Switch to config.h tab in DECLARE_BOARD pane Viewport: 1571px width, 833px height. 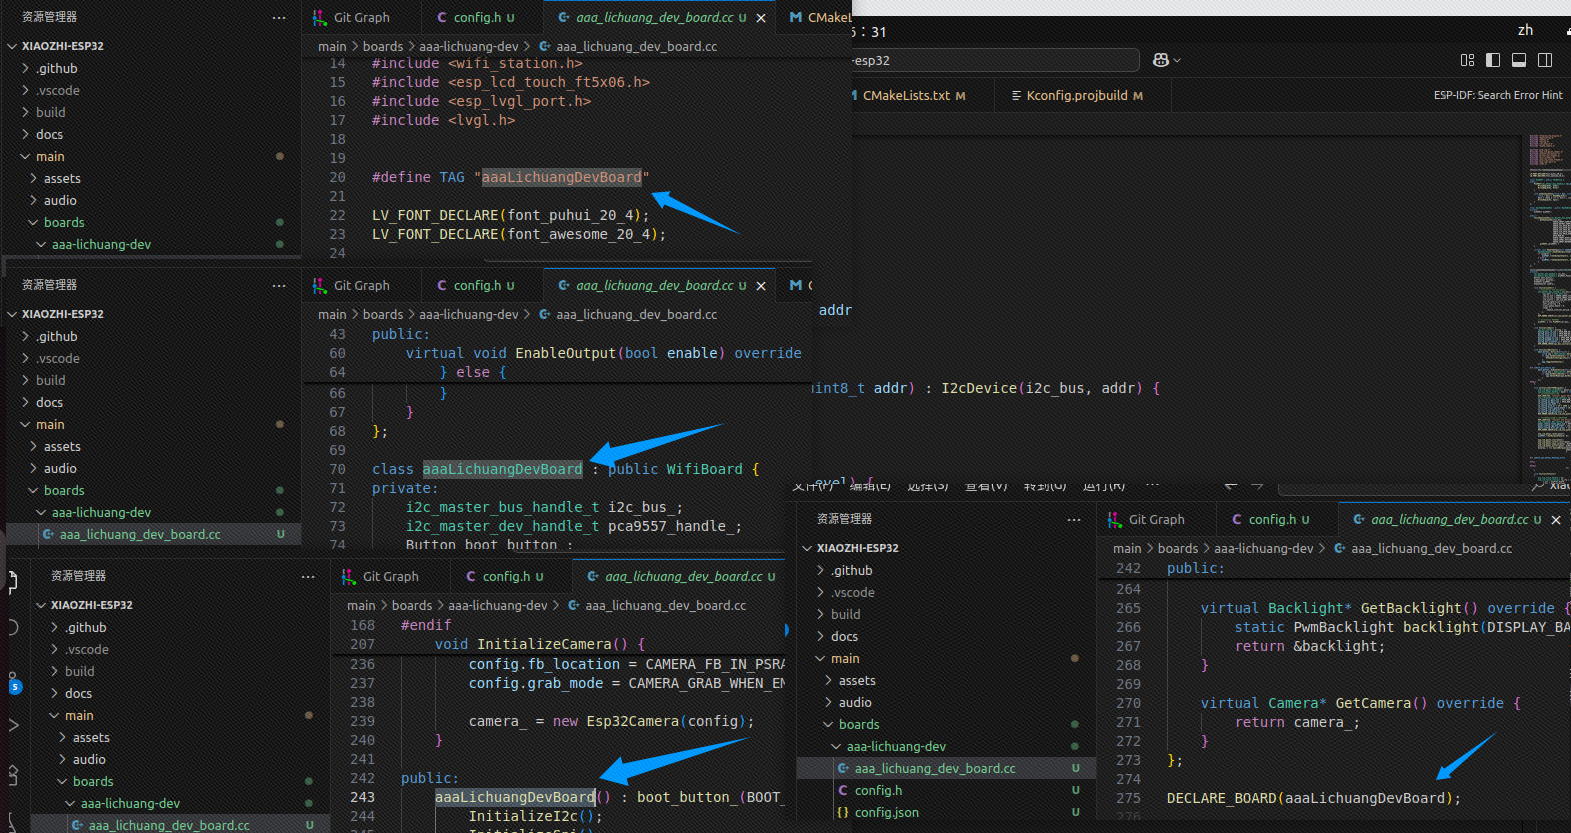[x=1271, y=520]
